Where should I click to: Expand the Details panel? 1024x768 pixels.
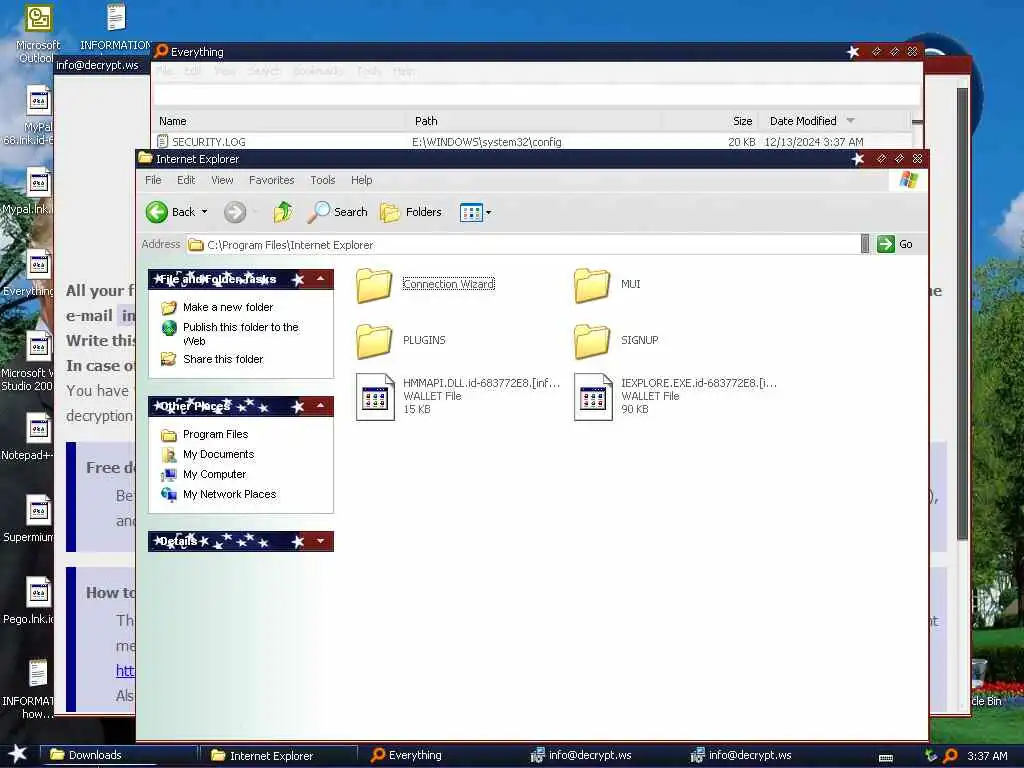tap(321, 541)
